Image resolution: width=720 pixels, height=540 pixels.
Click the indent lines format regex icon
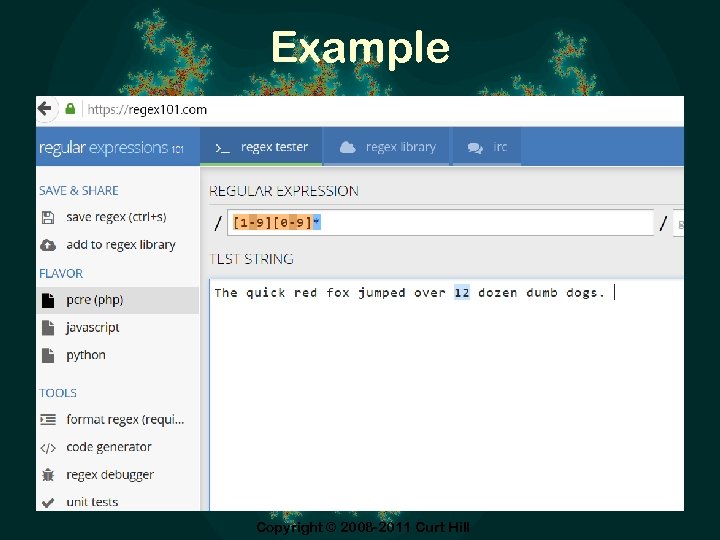click(48, 420)
